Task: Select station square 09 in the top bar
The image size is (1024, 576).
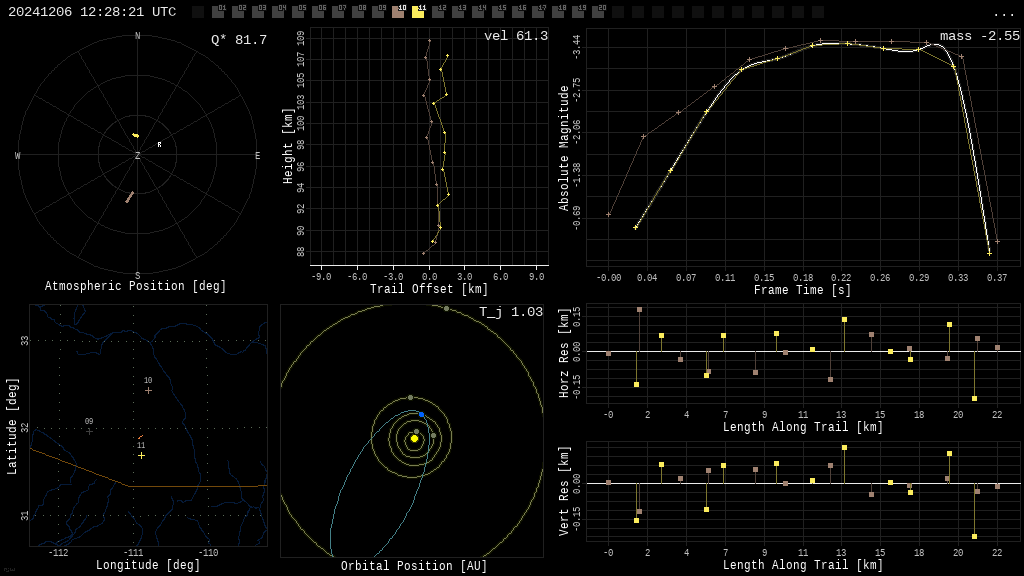Action: tap(378, 12)
